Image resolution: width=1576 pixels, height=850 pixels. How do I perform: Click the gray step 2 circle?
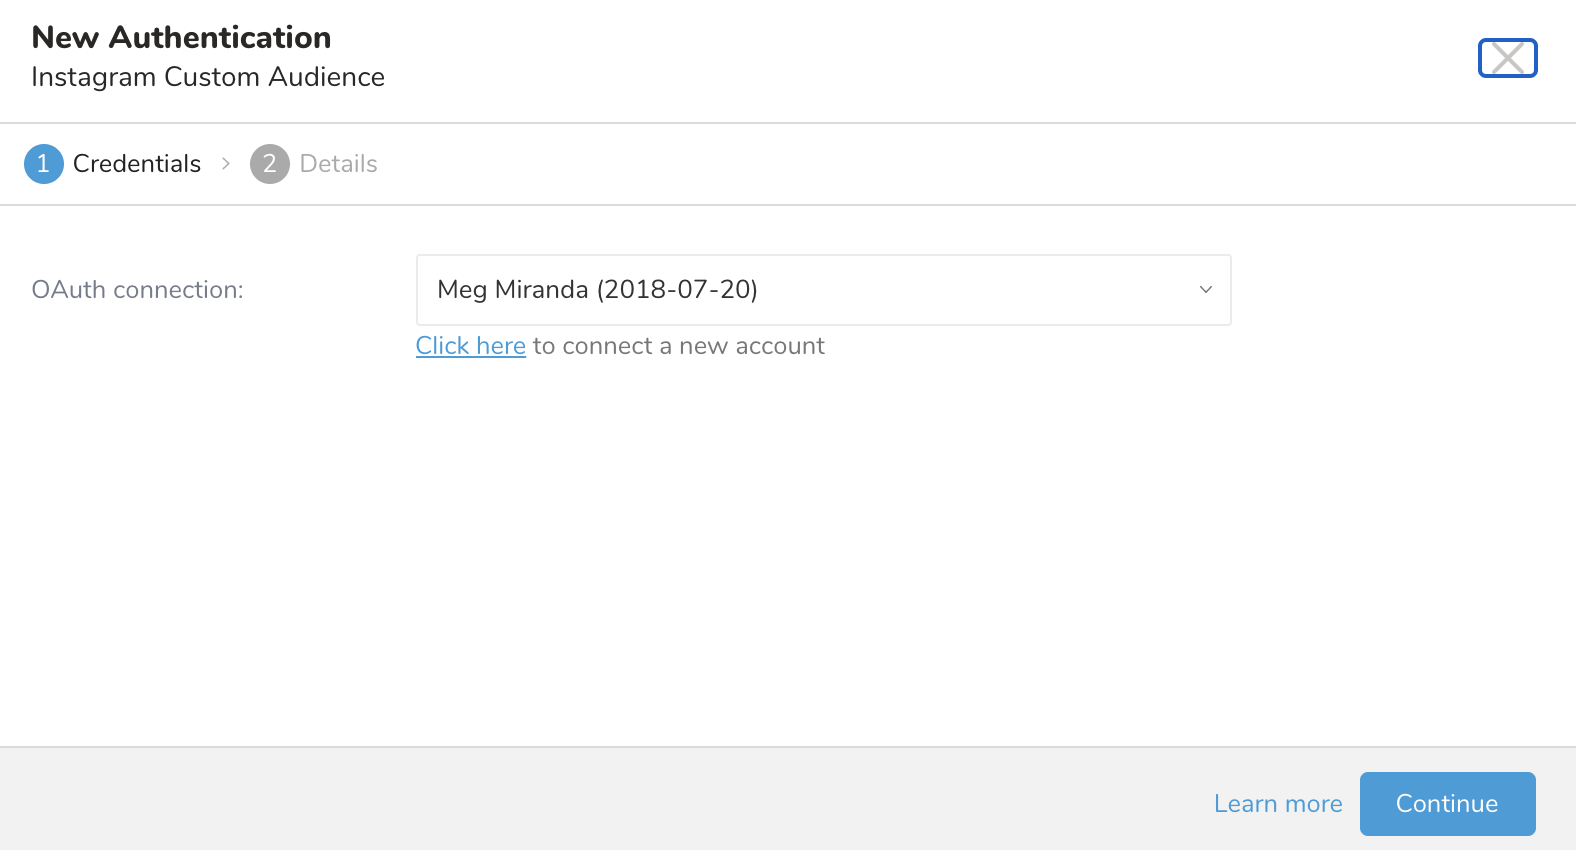tap(269, 164)
